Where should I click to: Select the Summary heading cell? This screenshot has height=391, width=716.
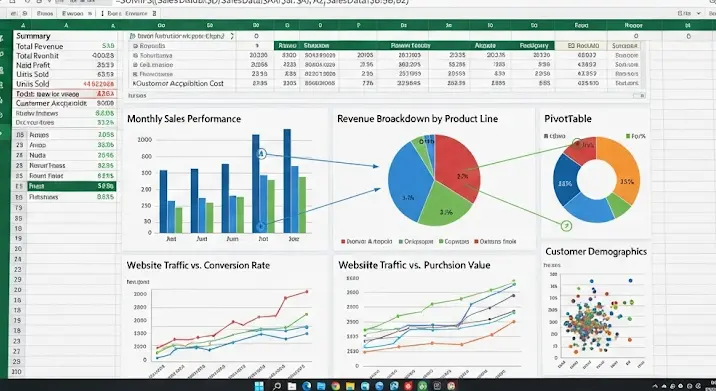pyautogui.click(x=64, y=36)
